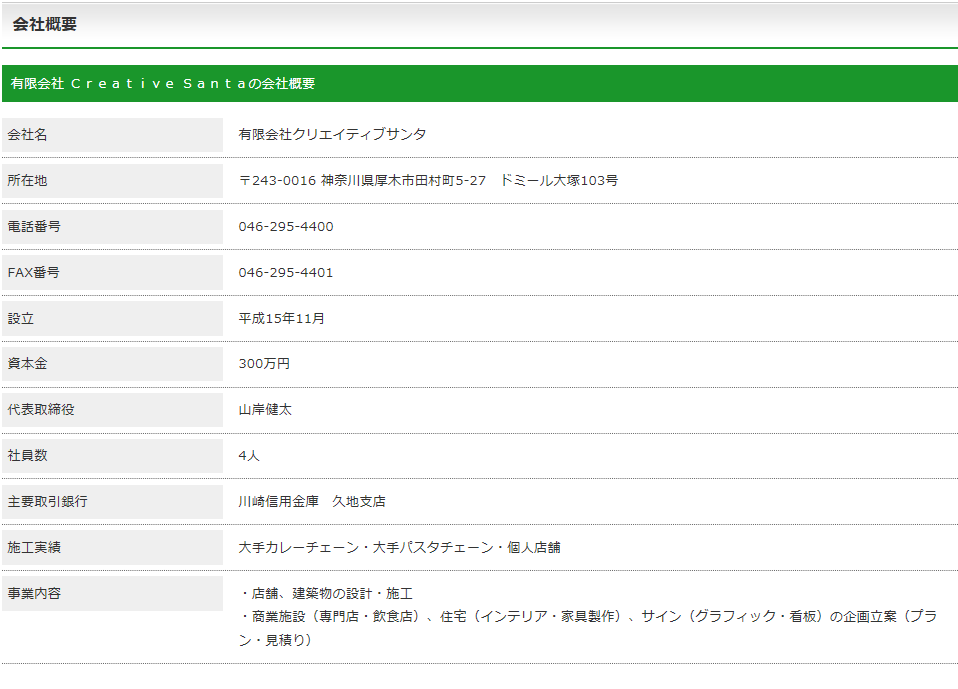958x689 pixels.
Task: Click the employee count 4人
Action: pos(249,456)
